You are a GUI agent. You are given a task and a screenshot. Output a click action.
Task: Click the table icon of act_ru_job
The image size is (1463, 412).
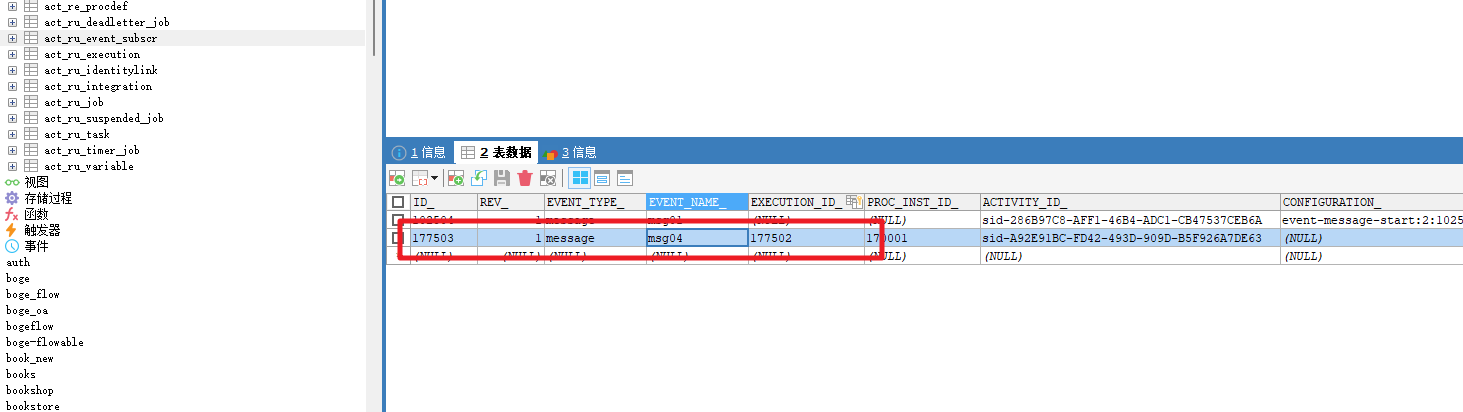(31, 102)
